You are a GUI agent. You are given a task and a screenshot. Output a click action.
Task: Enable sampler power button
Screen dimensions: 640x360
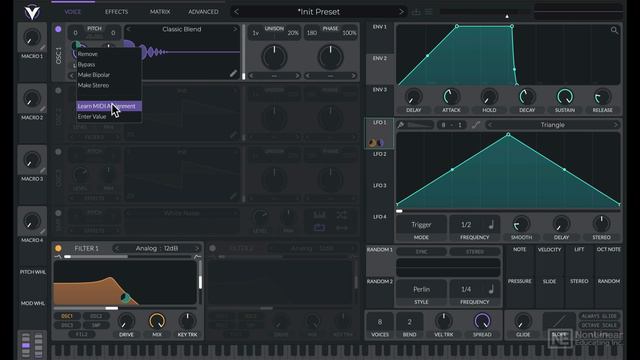[58, 213]
